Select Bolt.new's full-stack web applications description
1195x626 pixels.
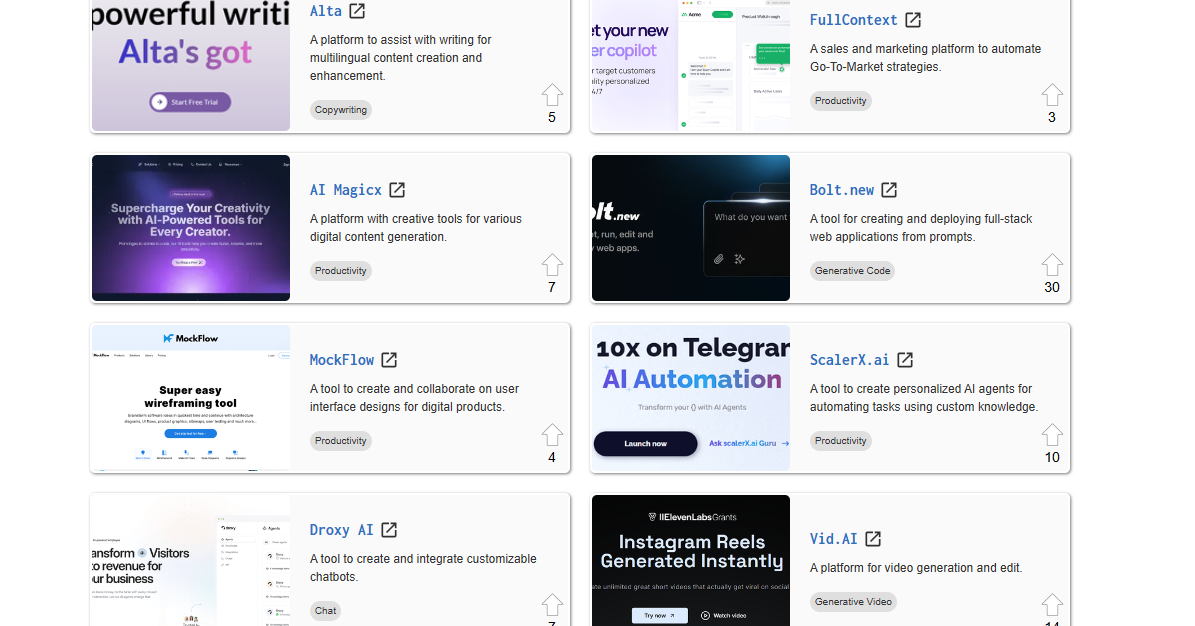coord(921,228)
